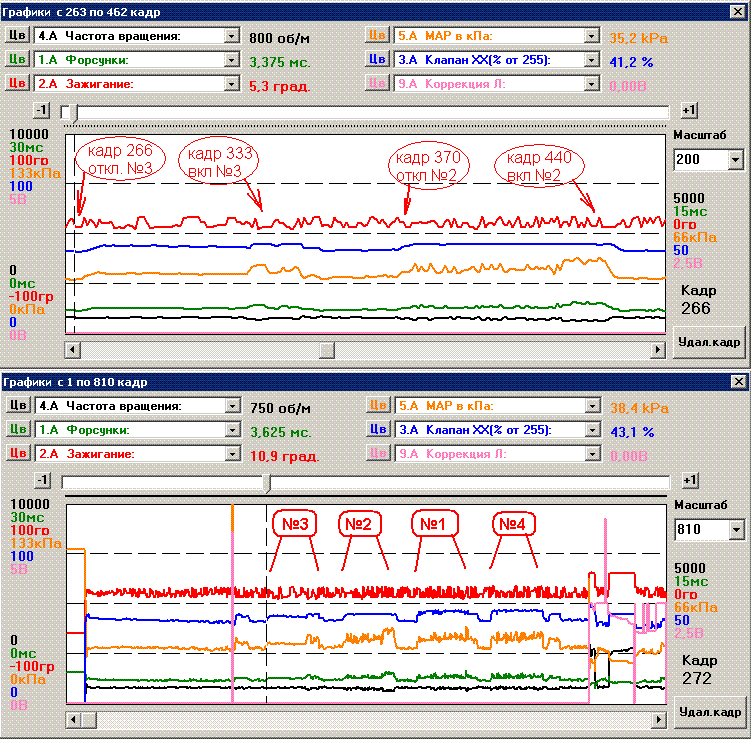Viewport: 751px width, 739px height.
Task: Click Удал.кадр button in the top window
Action: click(x=709, y=341)
